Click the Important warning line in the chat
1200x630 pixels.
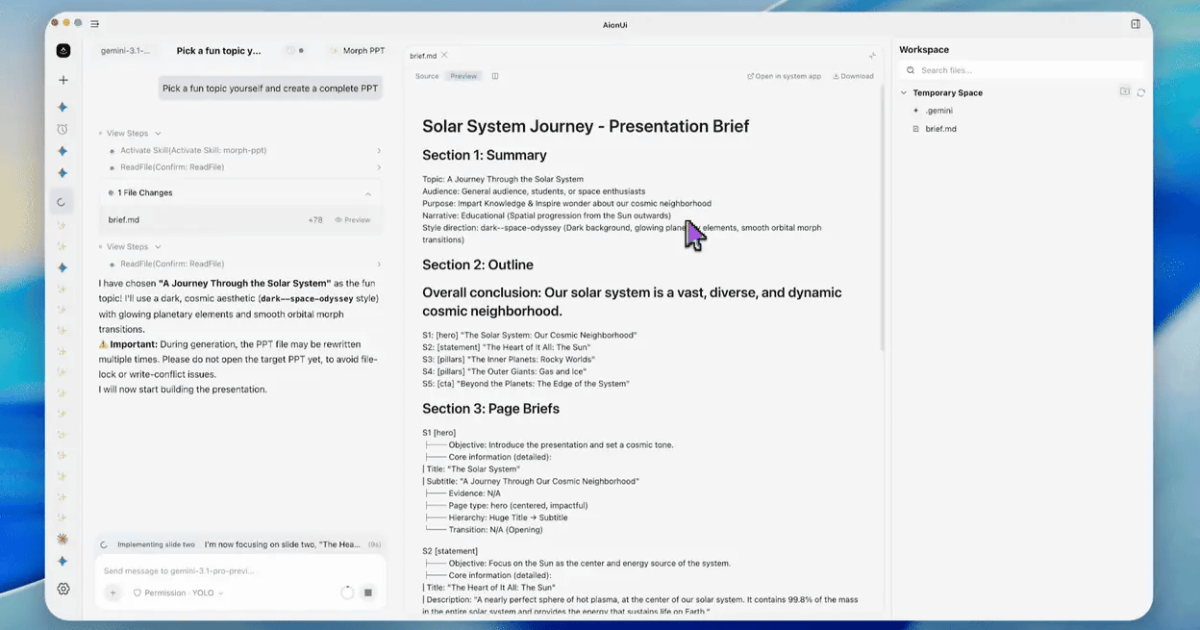240,359
